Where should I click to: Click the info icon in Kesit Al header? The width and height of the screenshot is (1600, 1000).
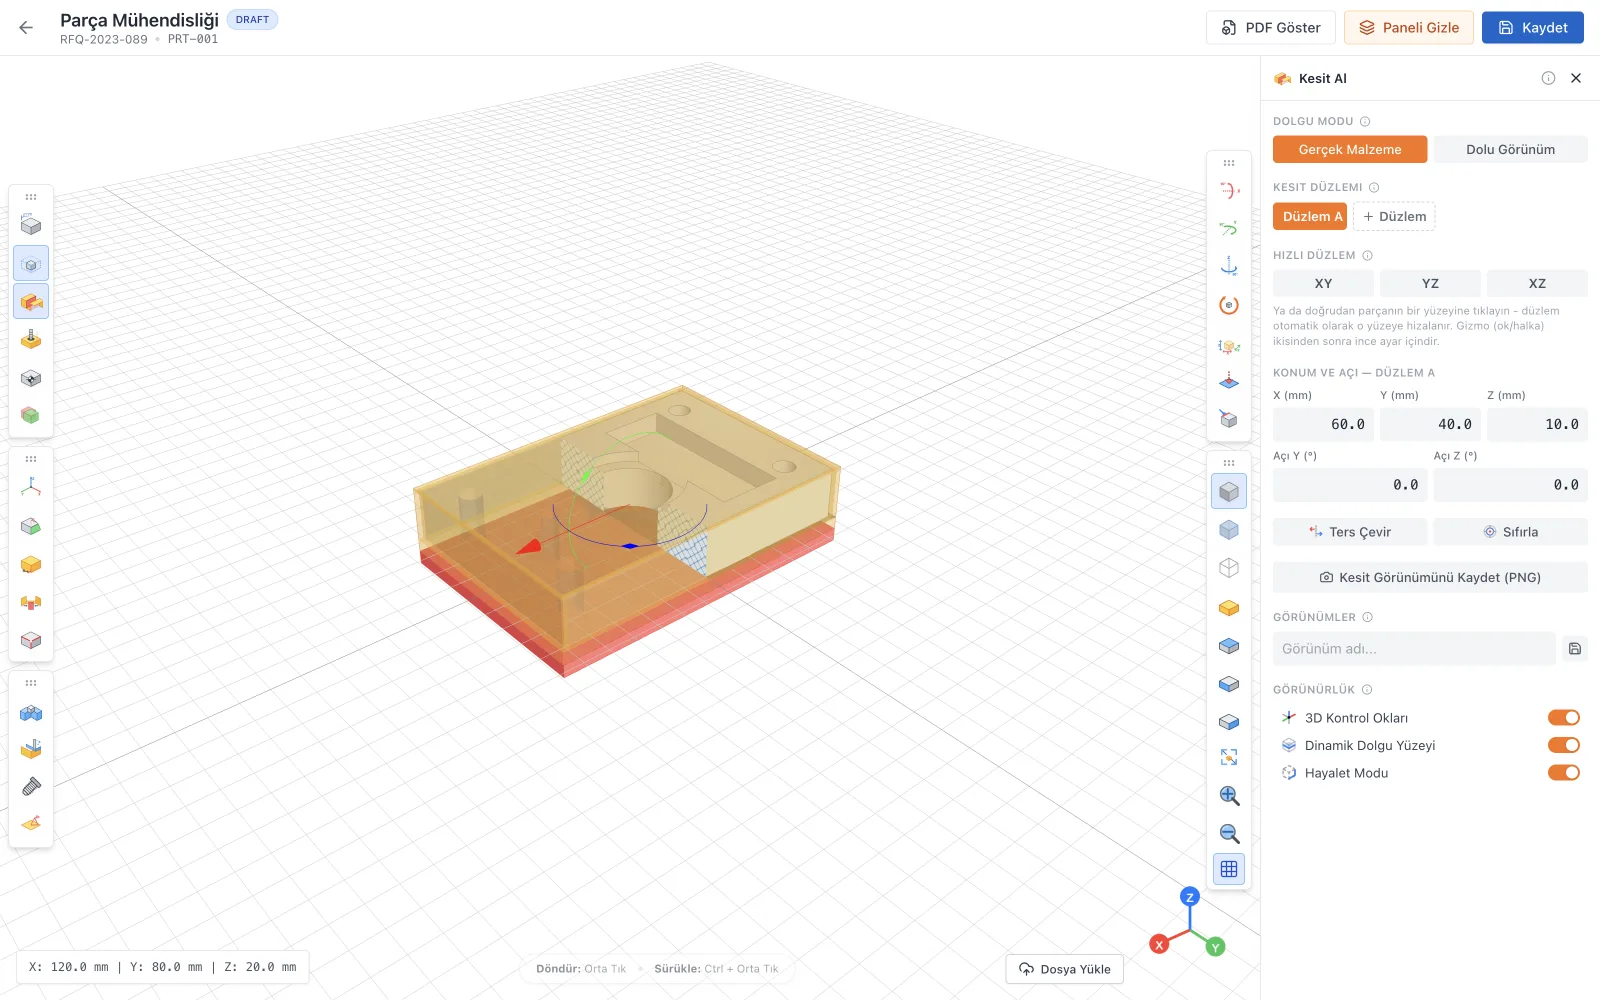[x=1548, y=78]
